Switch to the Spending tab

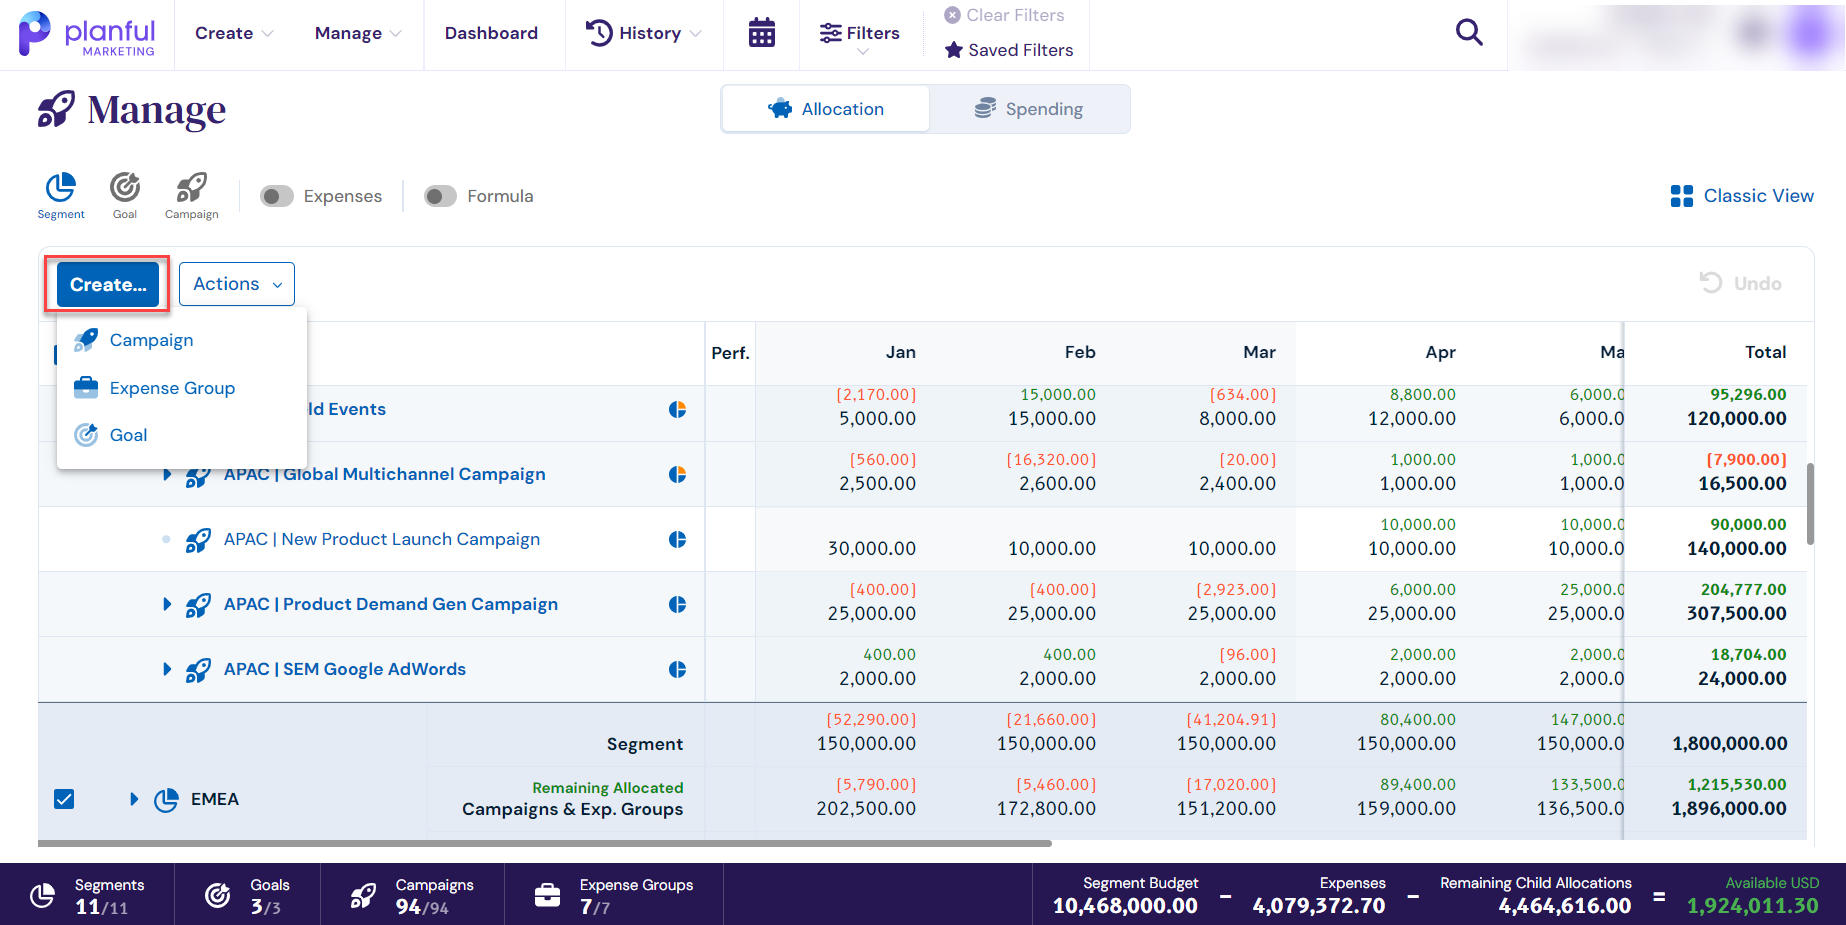click(x=1029, y=109)
